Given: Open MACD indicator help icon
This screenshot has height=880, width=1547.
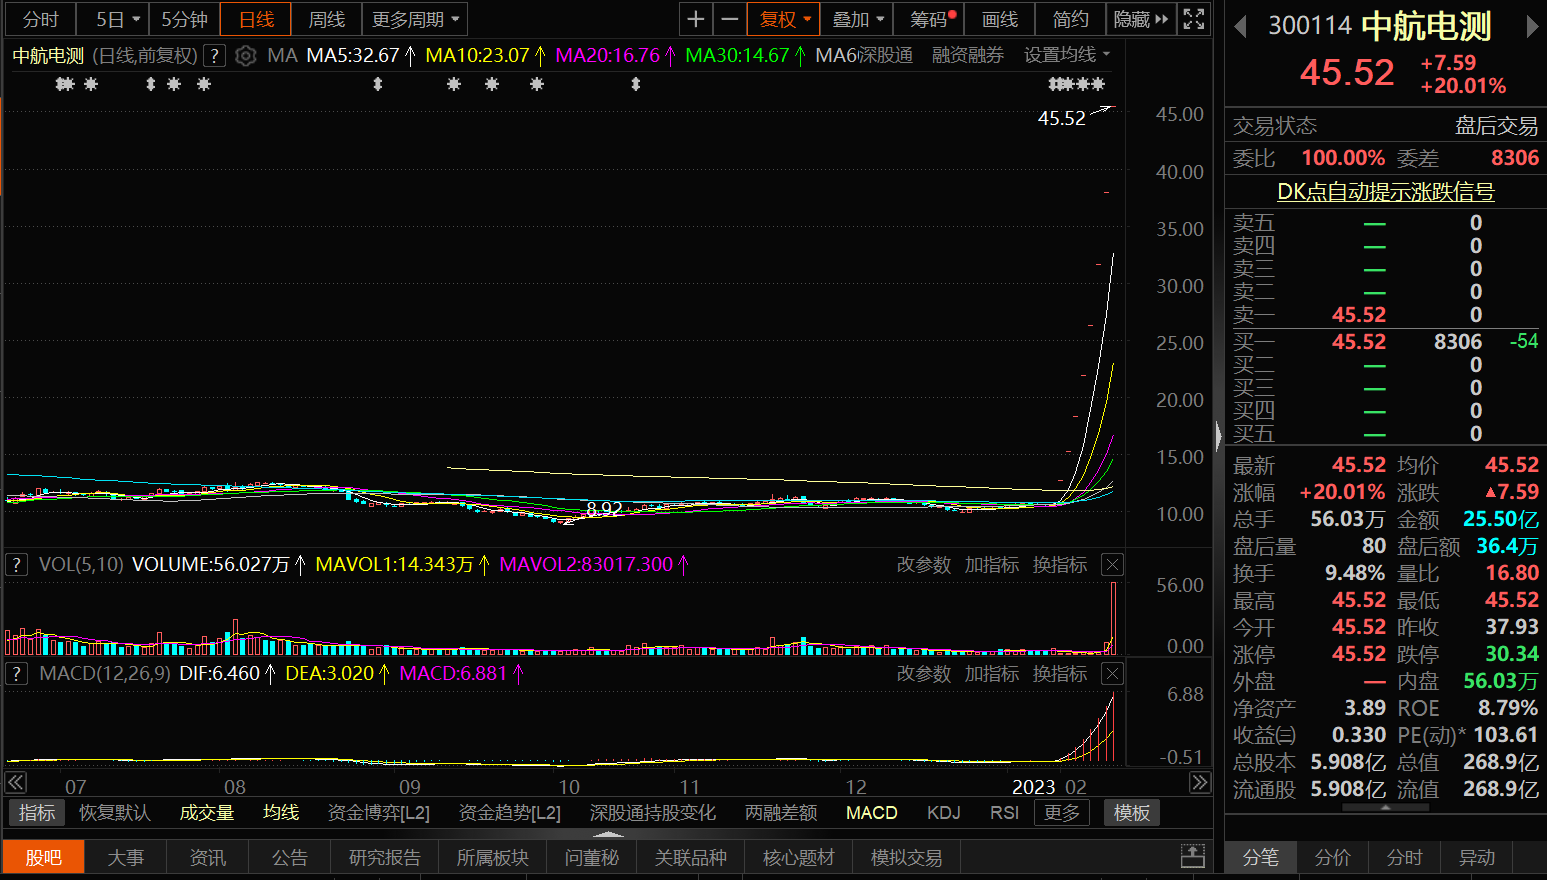Looking at the screenshot, I should click(x=16, y=674).
